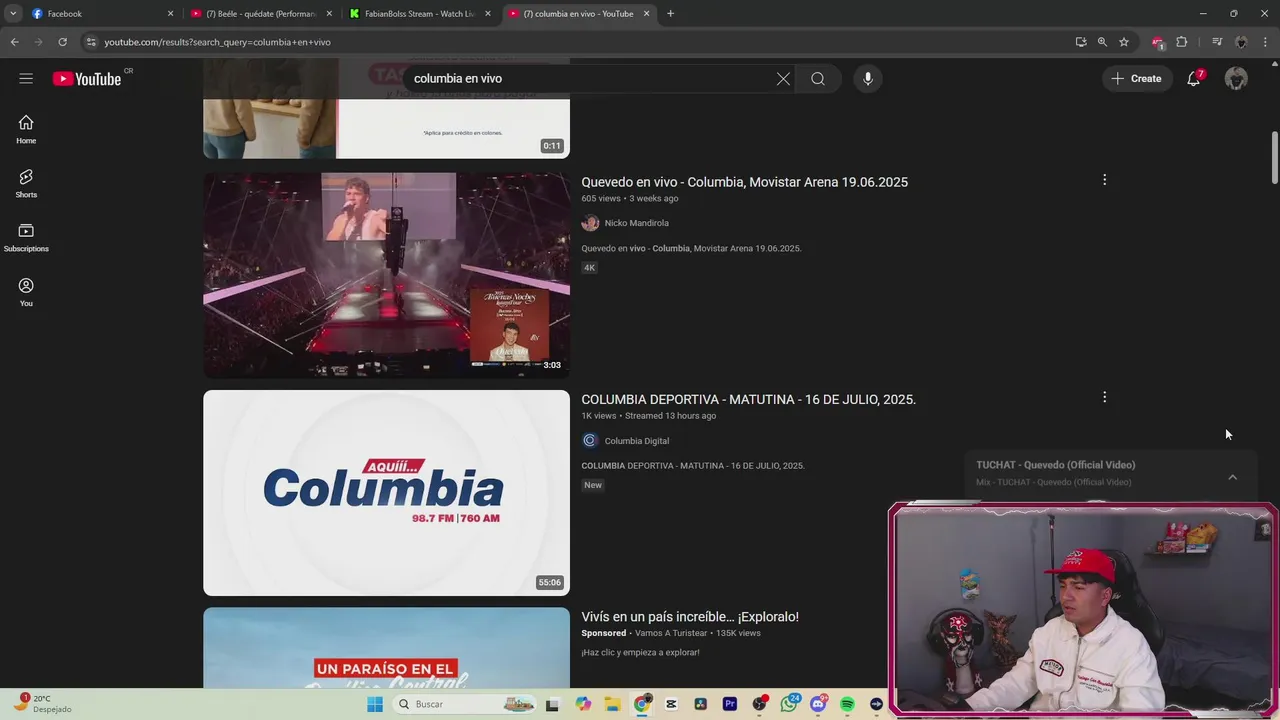Open Spotify from the taskbar

pyautogui.click(x=847, y=704)
